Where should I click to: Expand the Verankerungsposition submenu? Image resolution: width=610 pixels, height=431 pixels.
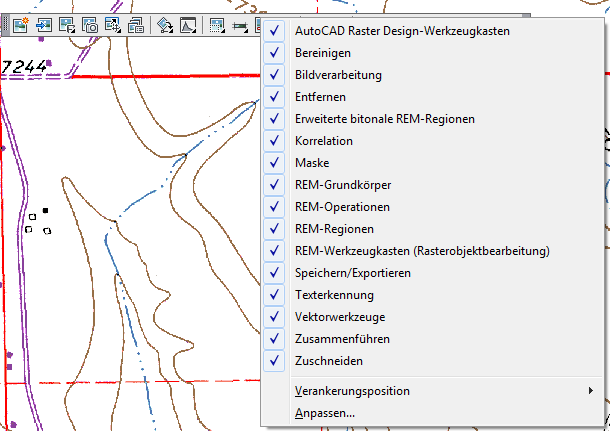click(x=432, y=391)
